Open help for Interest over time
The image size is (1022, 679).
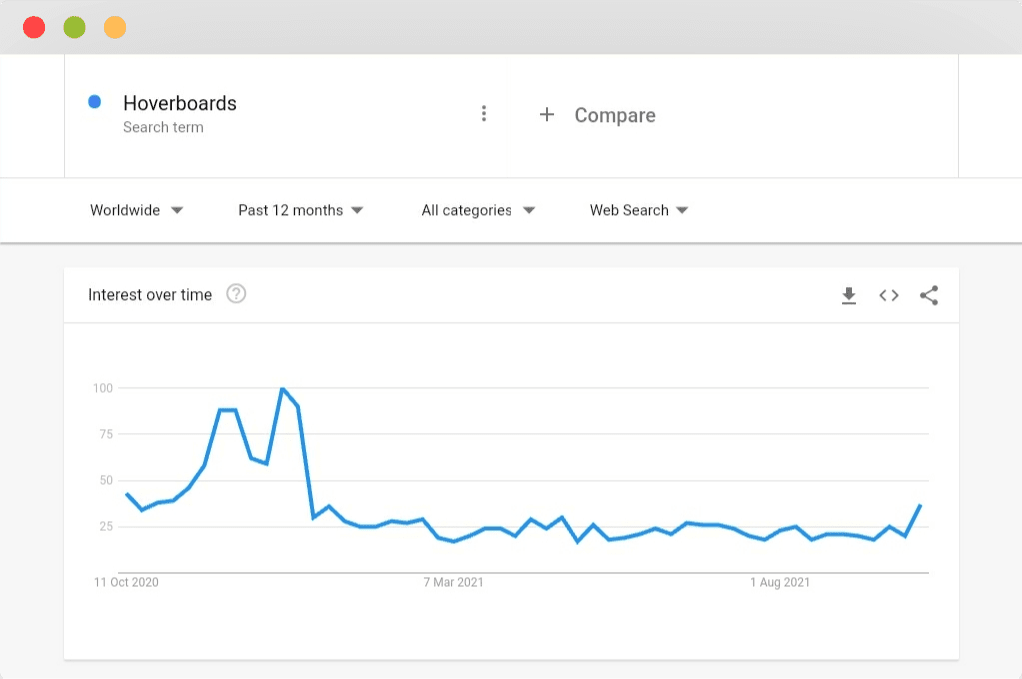tap(236, 294)
